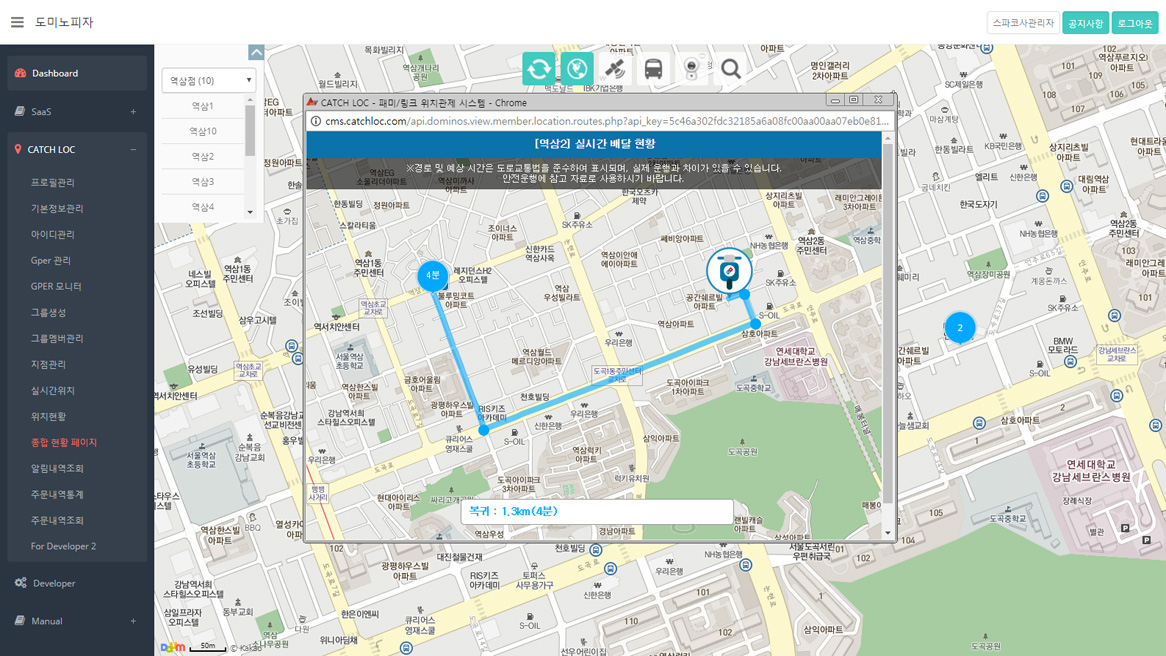Click the [역삼2] 실시간 배달 현황 header
Viewport: 1166px width, 656px height.
594,144
